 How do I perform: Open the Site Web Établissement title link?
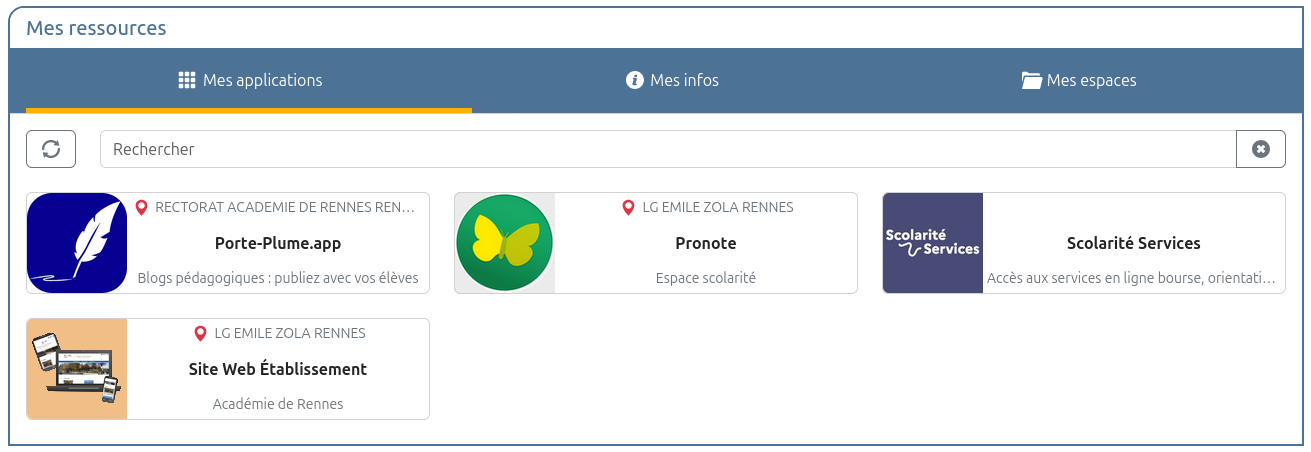tap(278, 369)
